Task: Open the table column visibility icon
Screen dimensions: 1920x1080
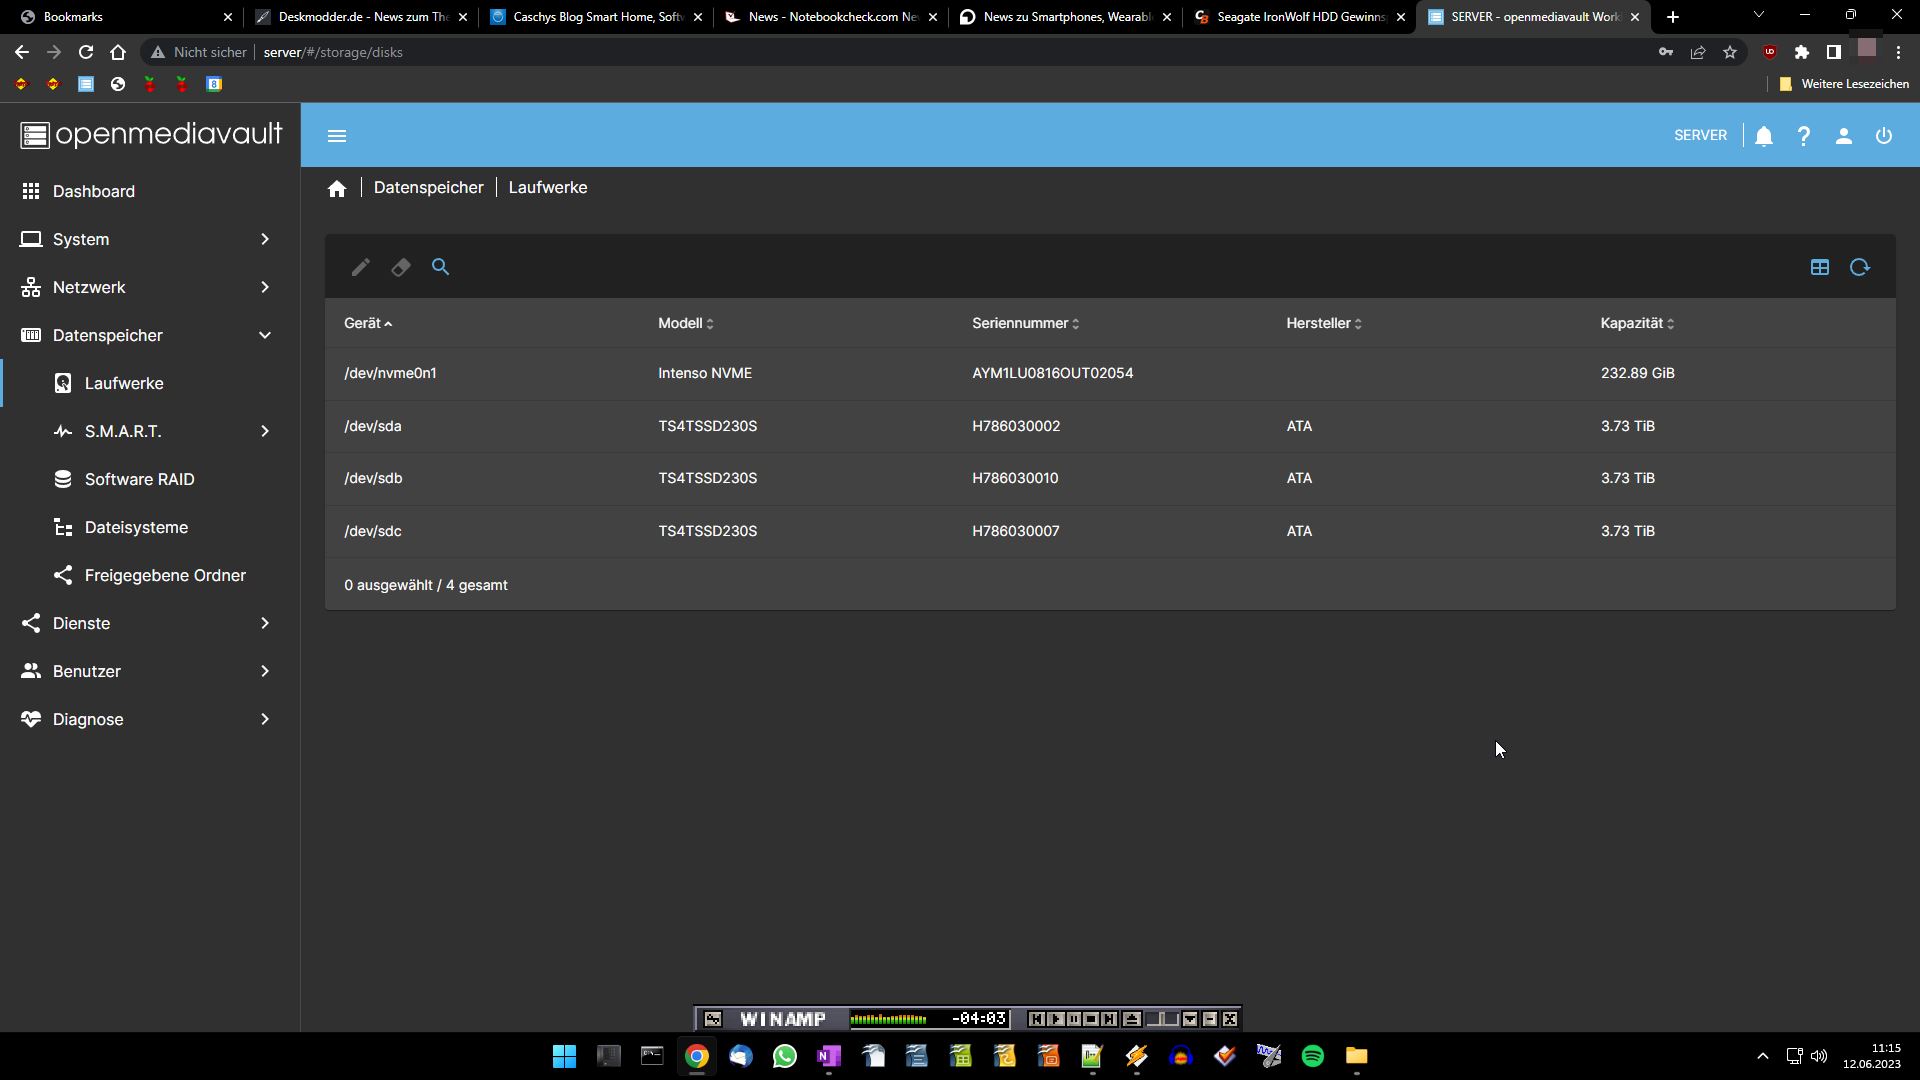Action: pyautogui.click(x=1819, y=267)
